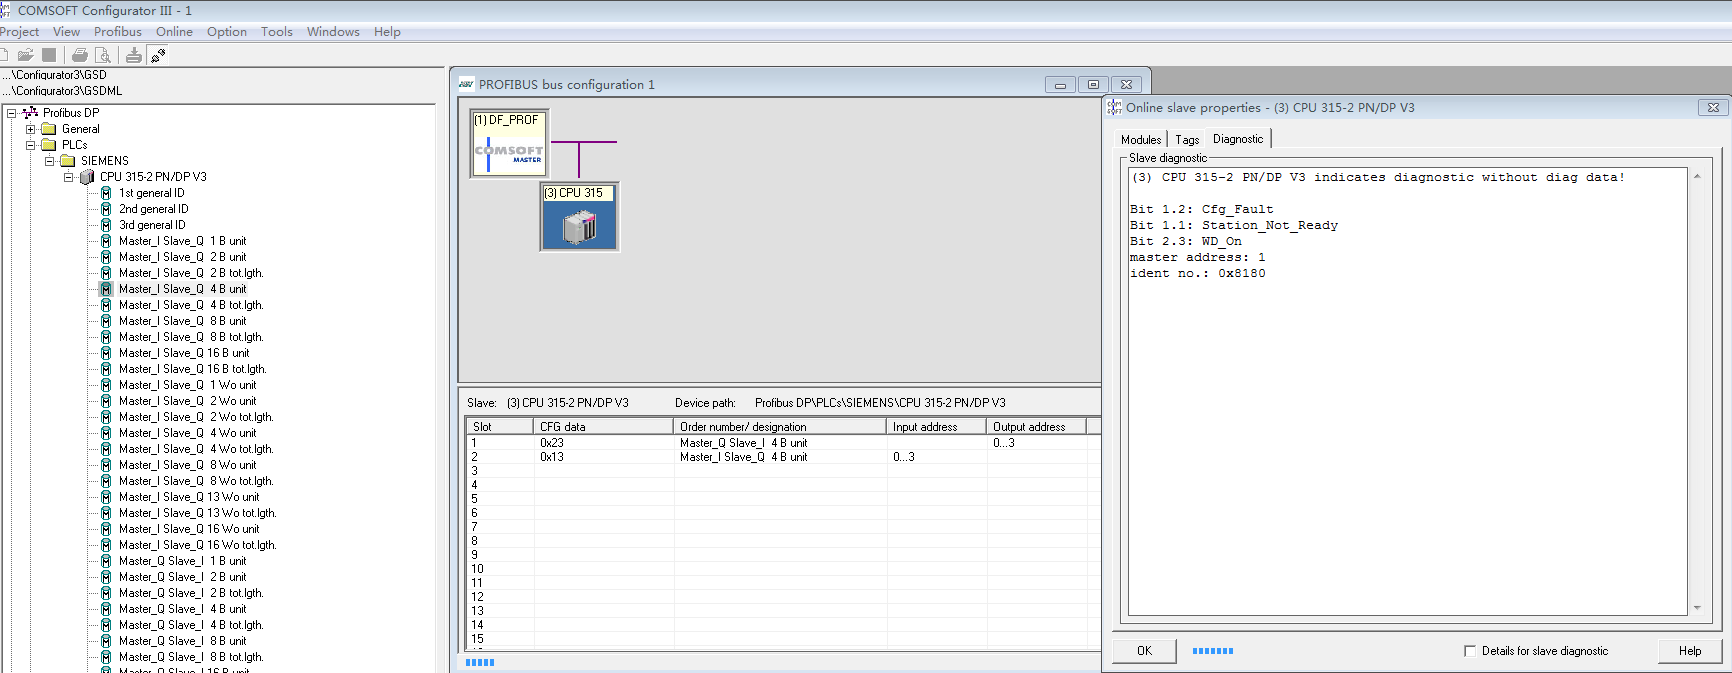The height and width of the screenshot is (673, 1732).
Task: Collapse the CPU 315-2 PN/DP V3 node
Action: pyautogui.click(x=68, y=177)
